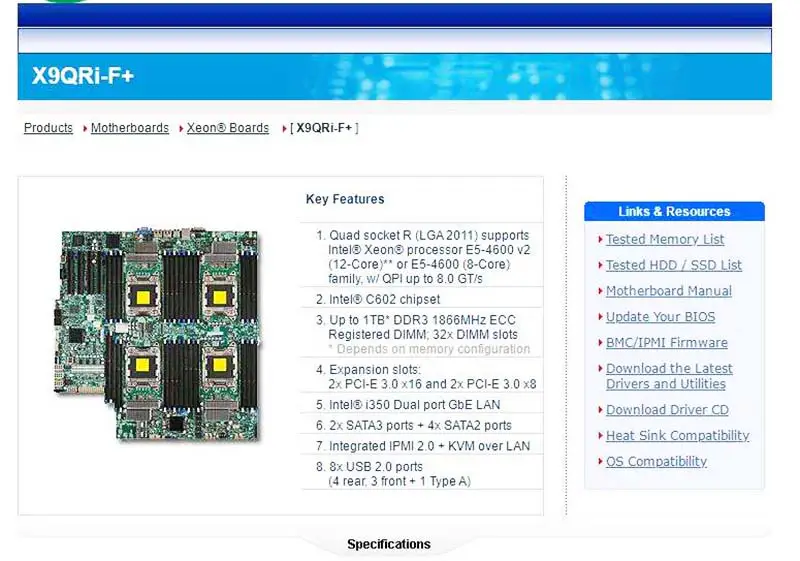Click the Download Driver CD link
Image resolution: width=800 pixels, height=561 pixels.
(x=667, y=410)
